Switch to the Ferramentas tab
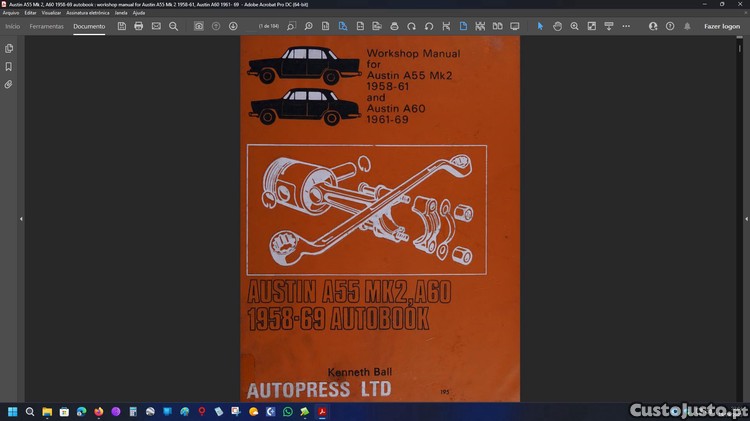Viewport: 750px width, 421px height. coord(47,26)
